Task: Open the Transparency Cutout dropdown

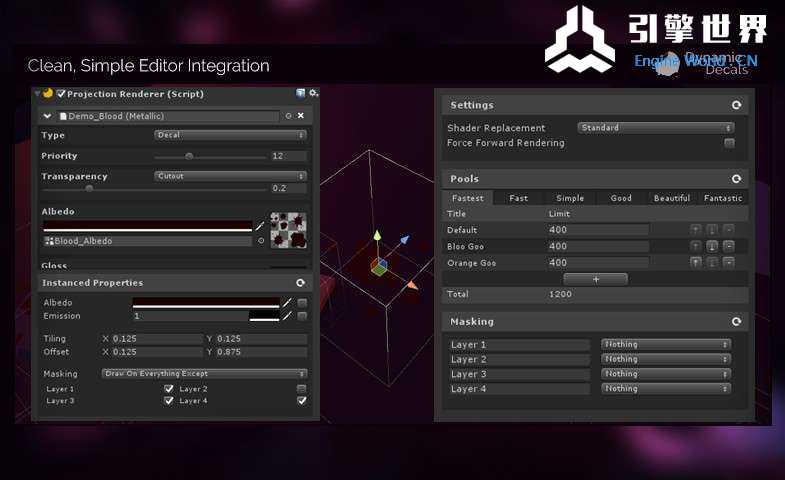Action: tap(230, 176)
